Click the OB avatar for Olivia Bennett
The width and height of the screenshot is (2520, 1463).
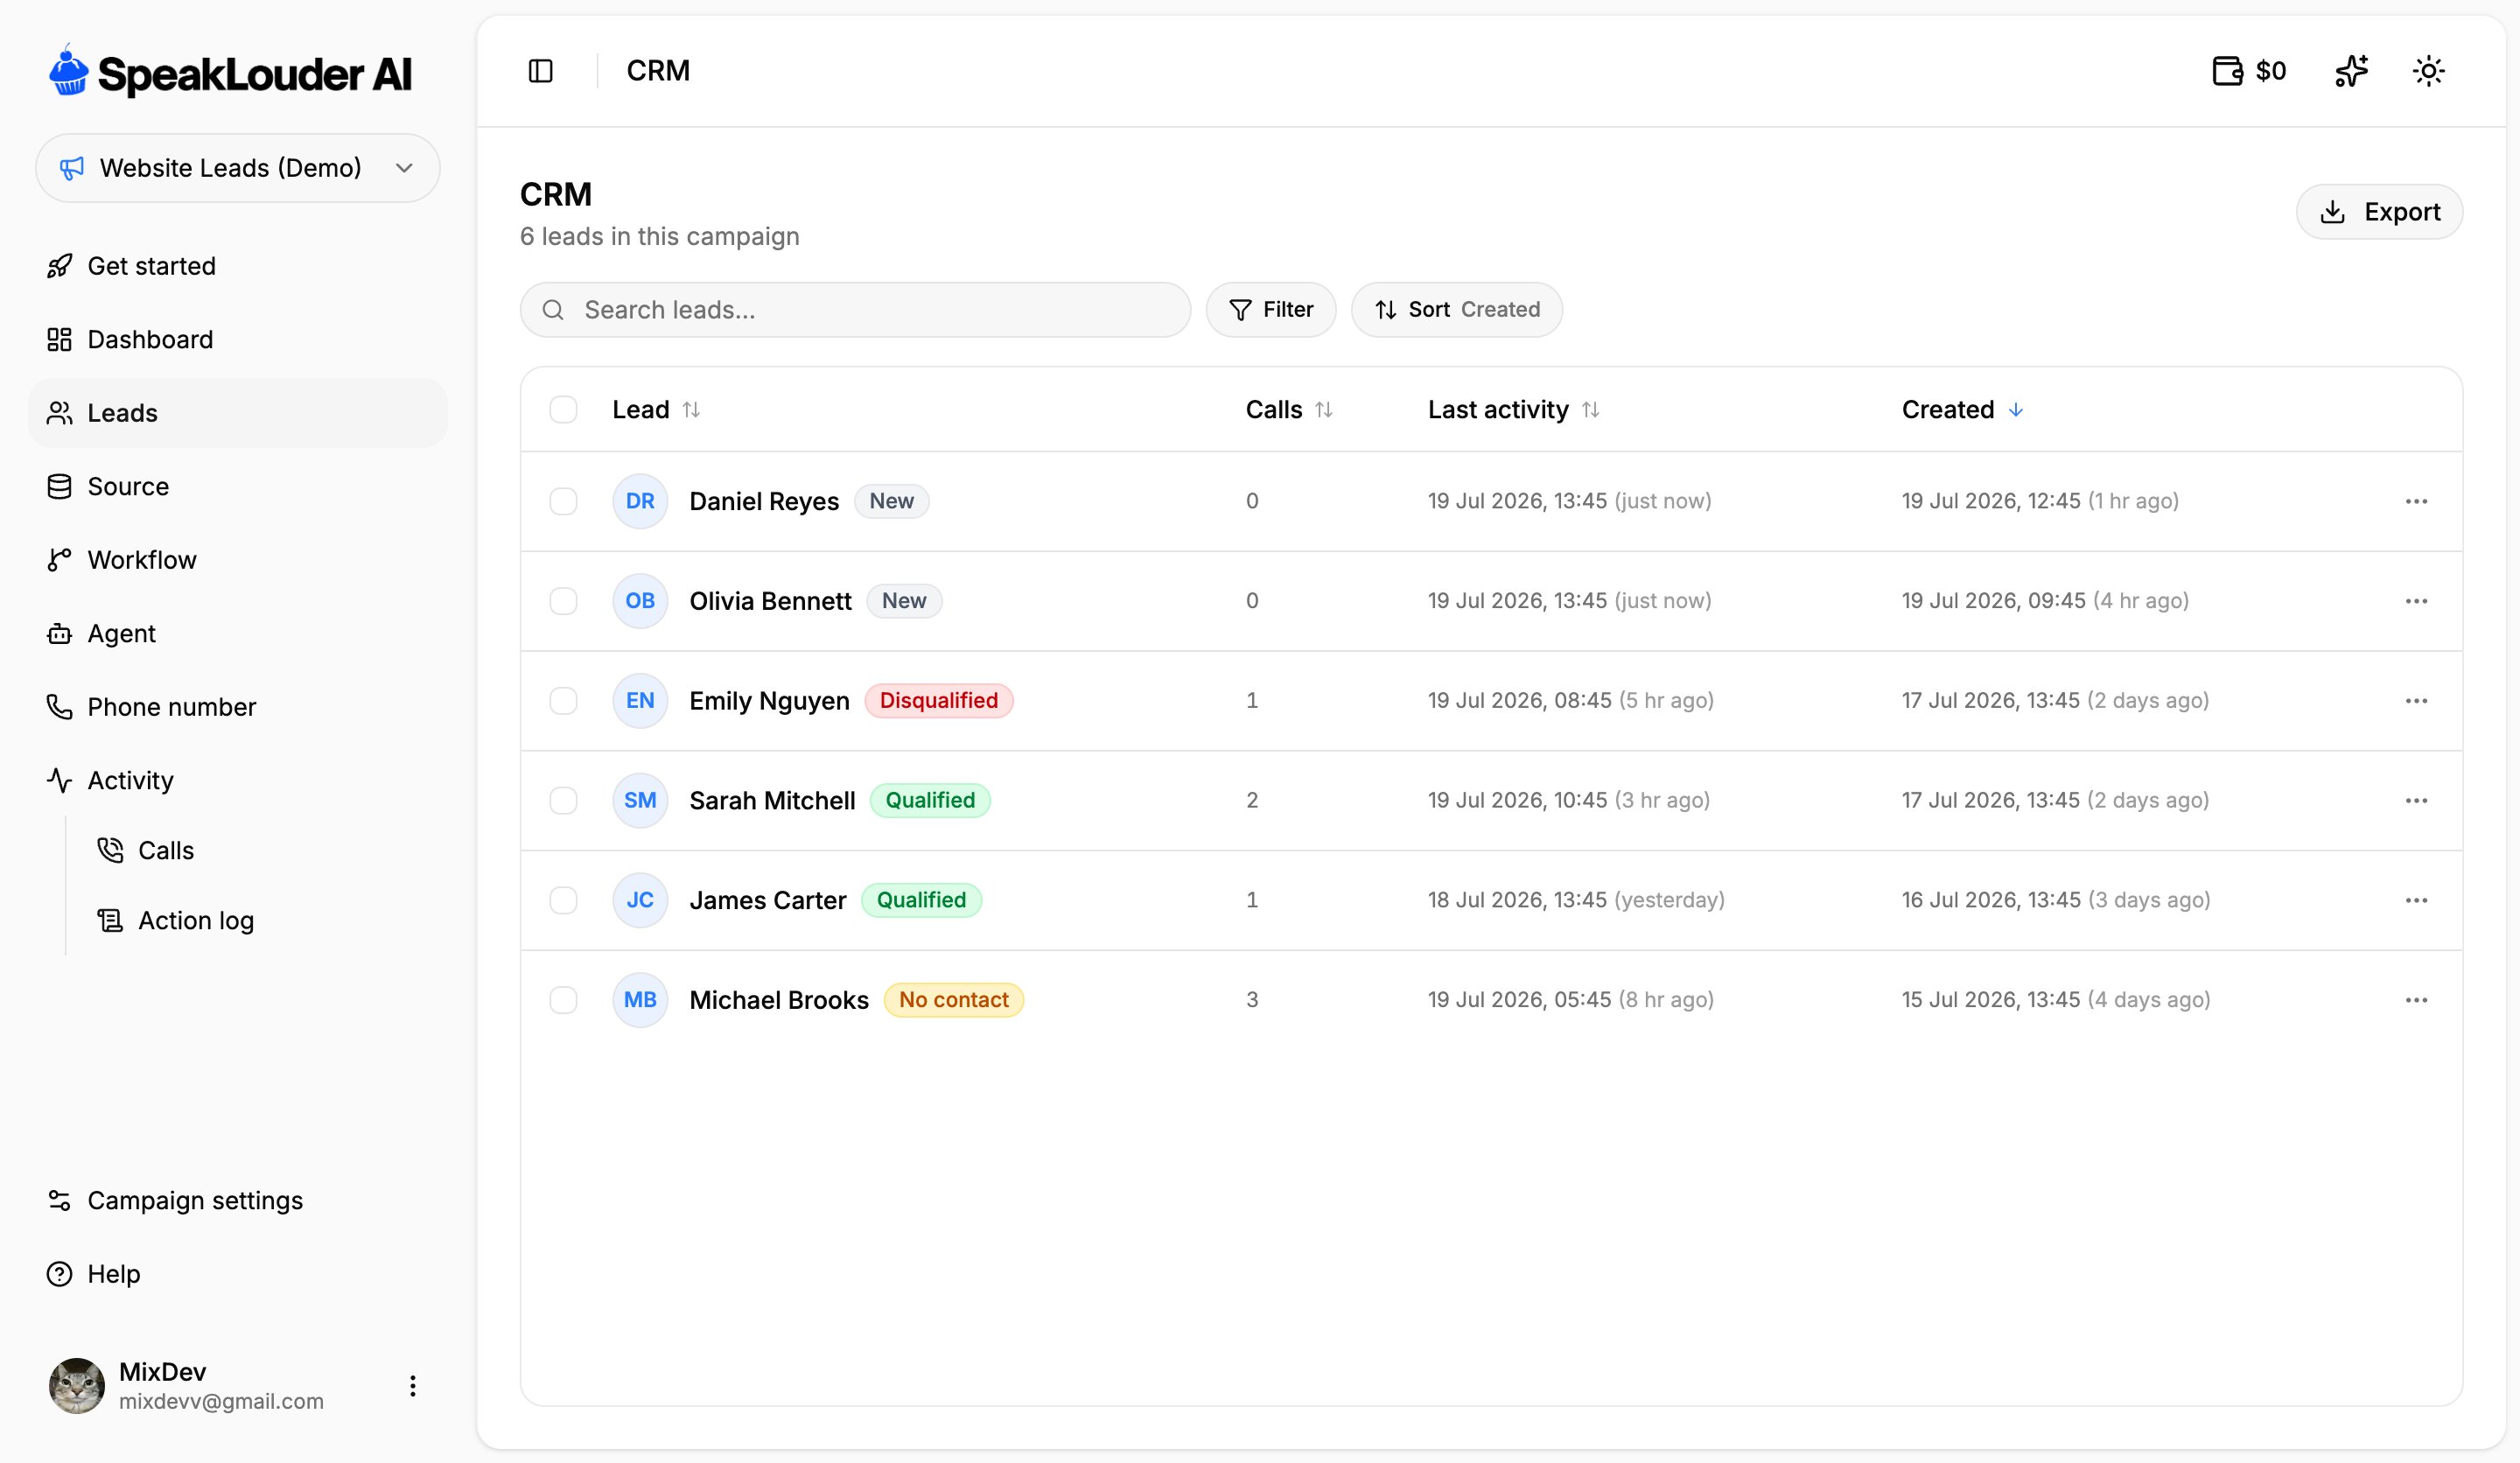640,601
